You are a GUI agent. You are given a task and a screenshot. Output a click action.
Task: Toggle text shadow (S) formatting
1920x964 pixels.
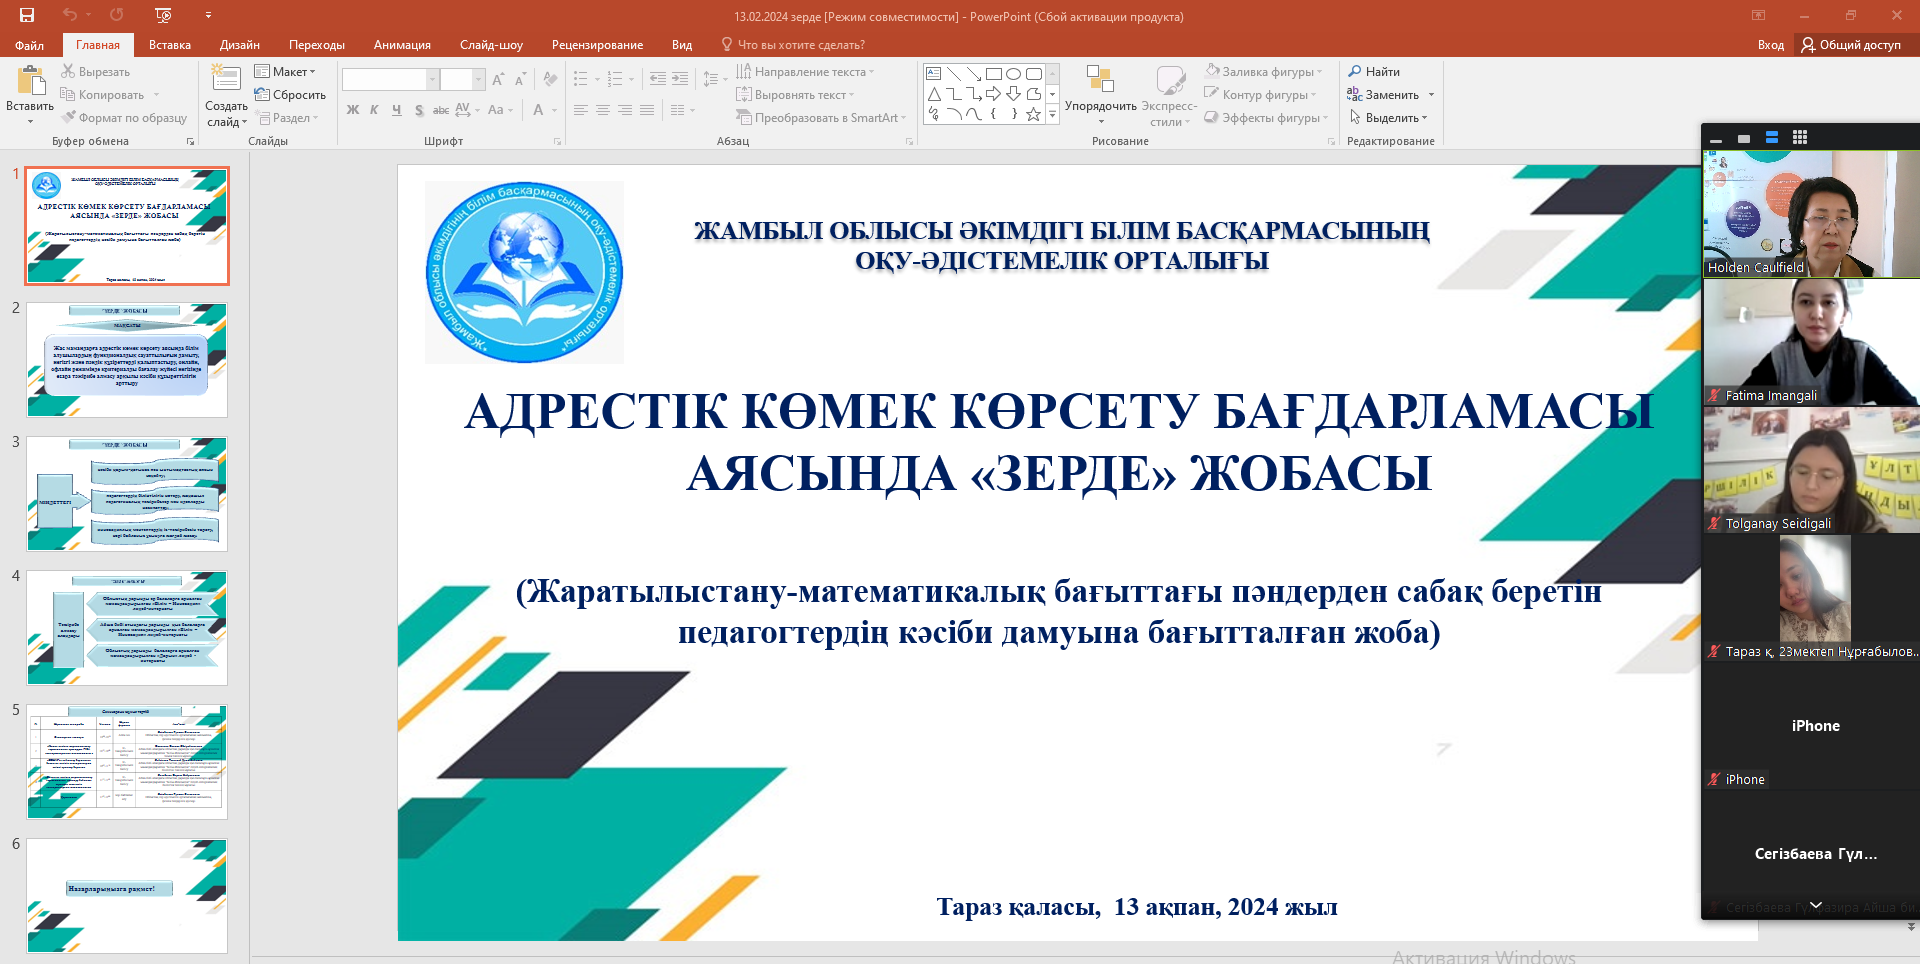point(419,110)
